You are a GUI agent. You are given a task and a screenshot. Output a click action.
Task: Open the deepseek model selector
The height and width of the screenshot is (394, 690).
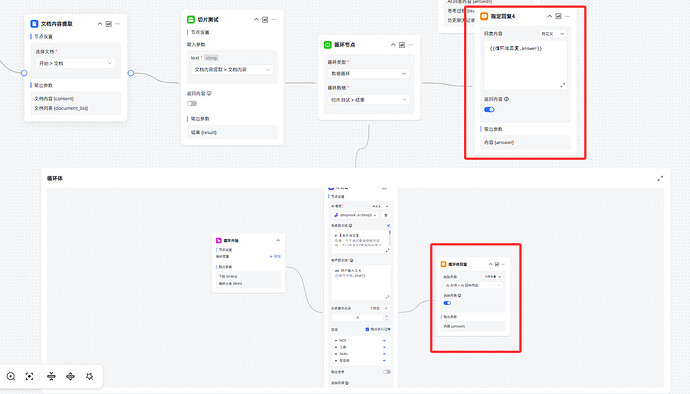(355, 215)
